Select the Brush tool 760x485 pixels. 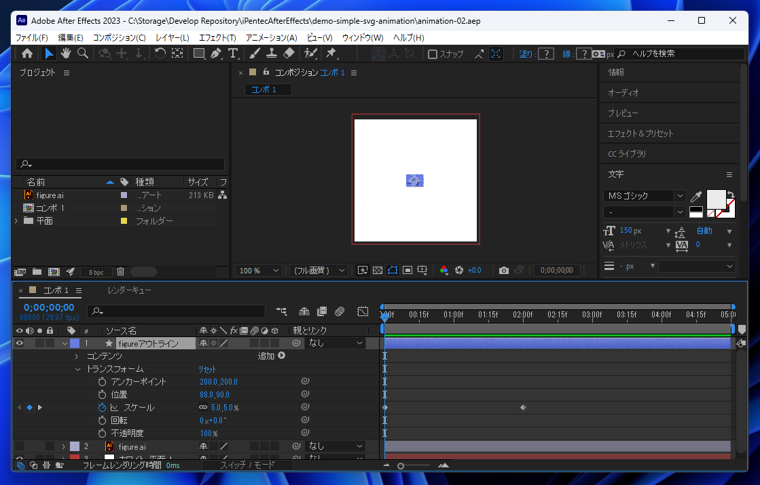255,53
